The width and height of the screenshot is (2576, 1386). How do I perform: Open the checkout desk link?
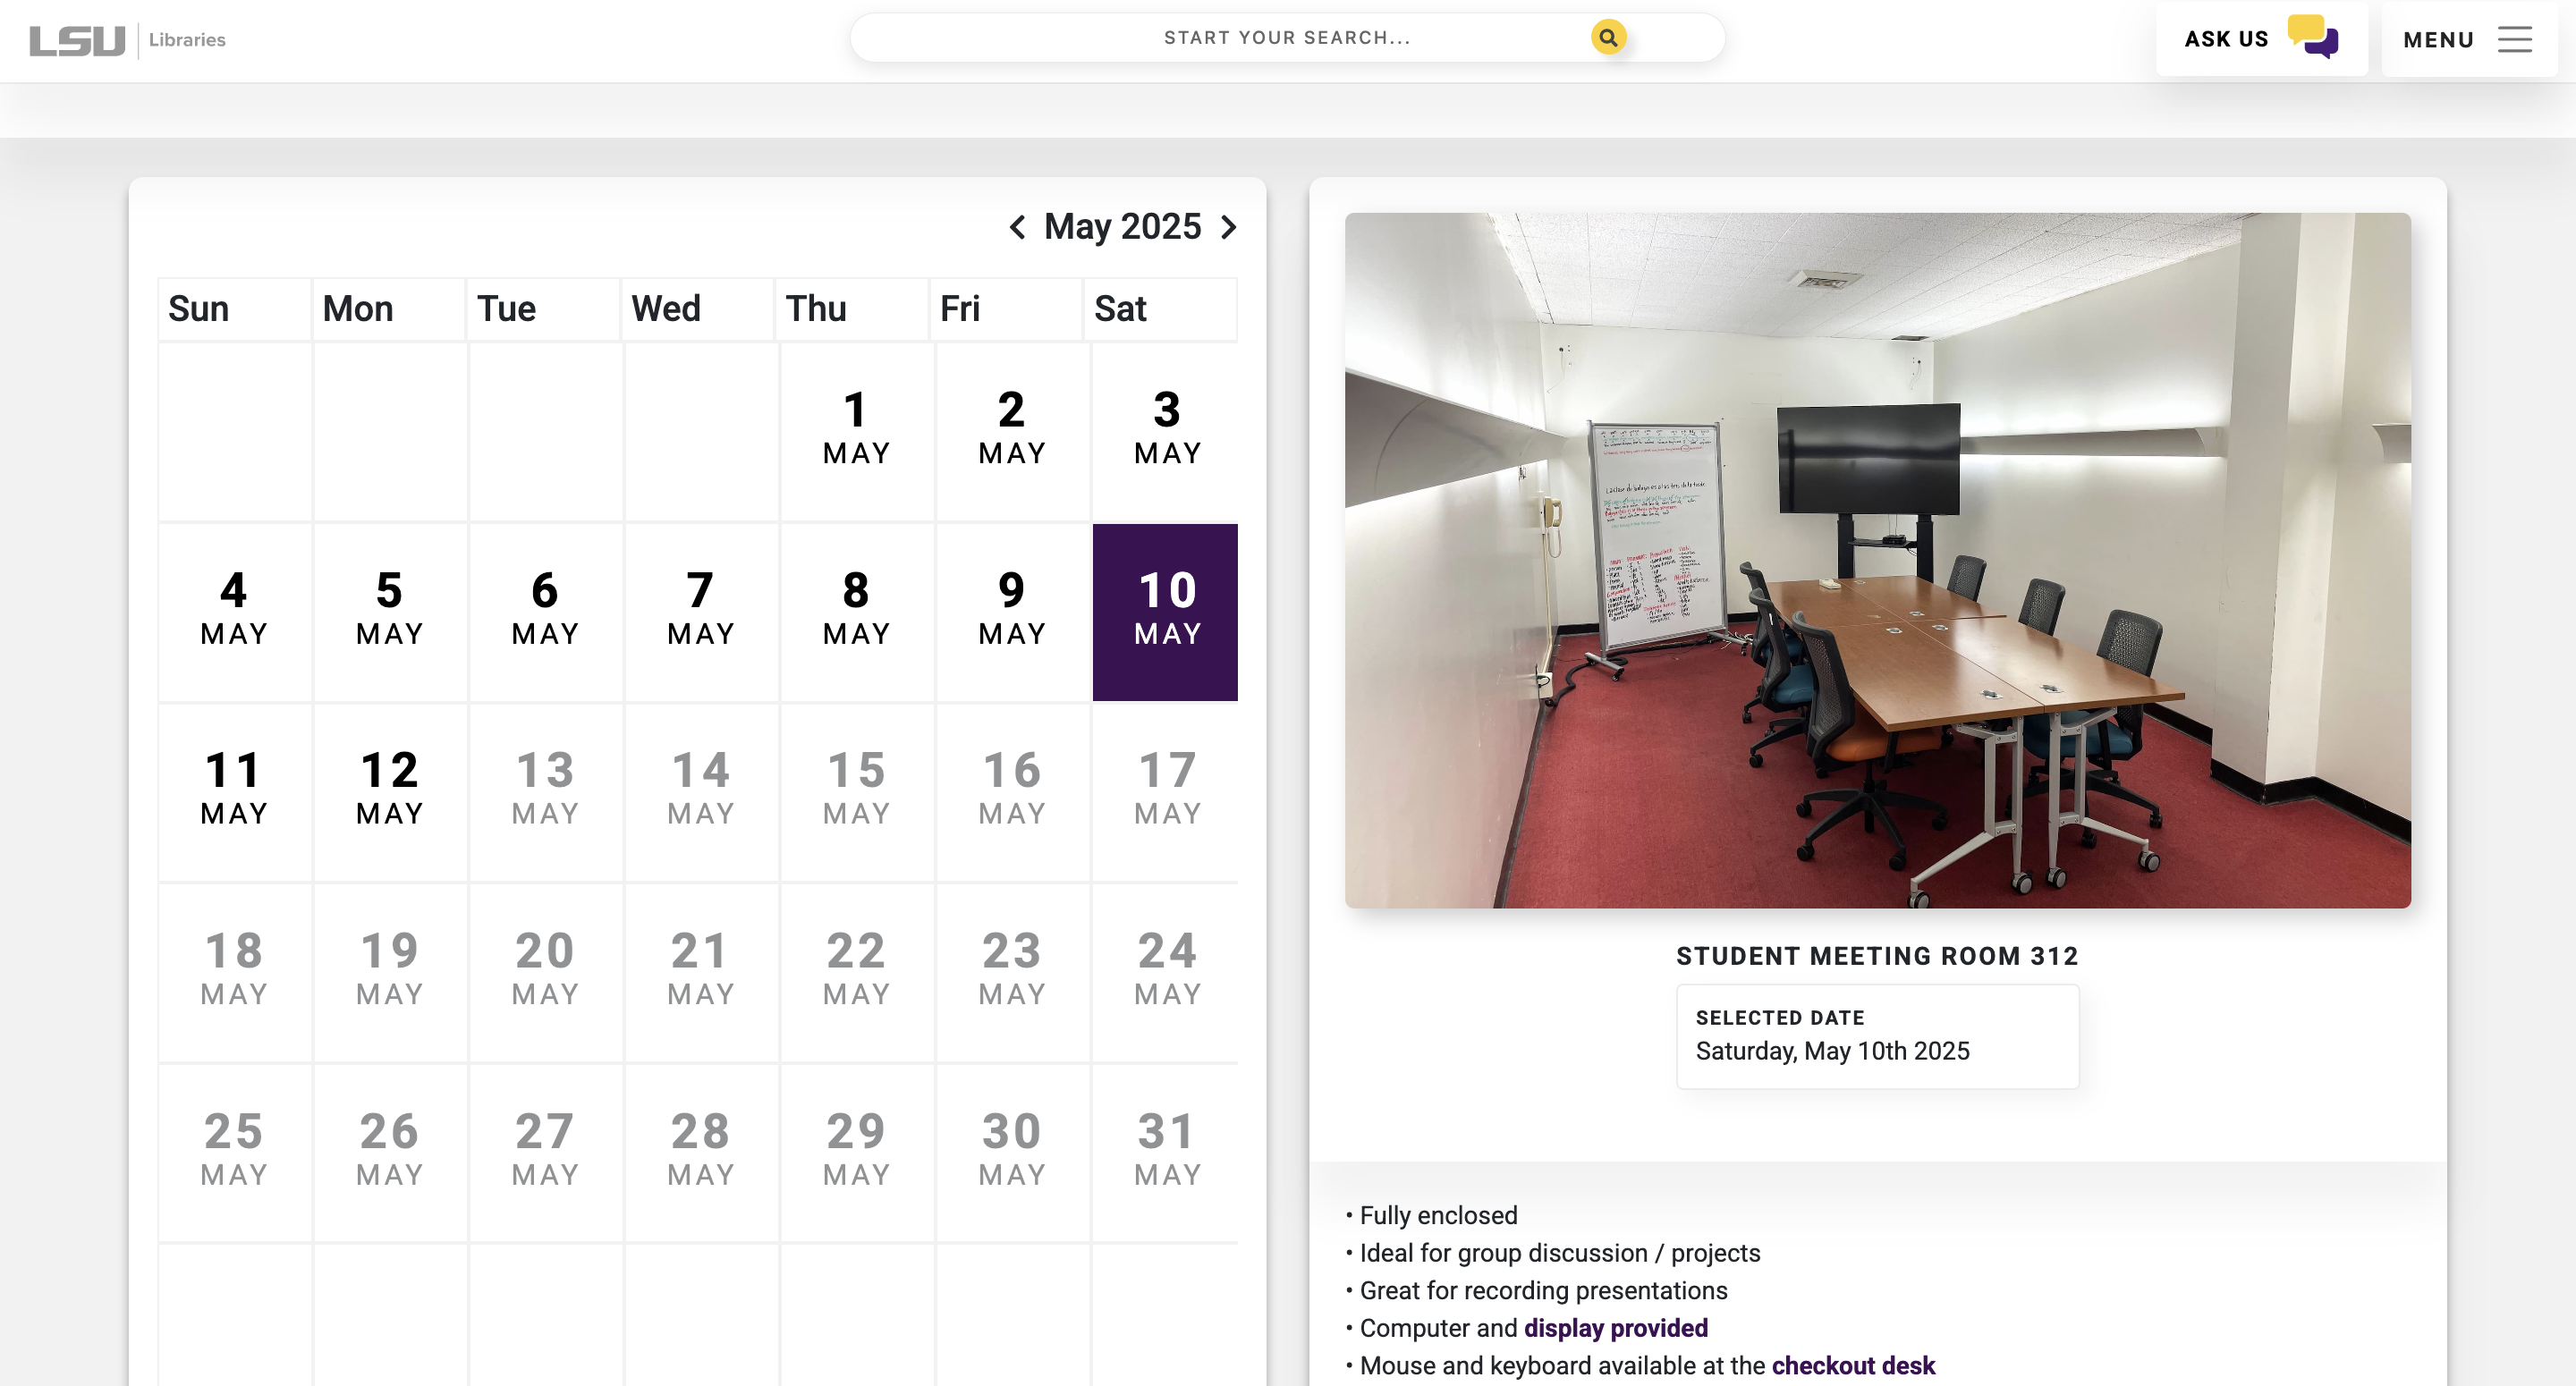[x=1853, y=1365]
